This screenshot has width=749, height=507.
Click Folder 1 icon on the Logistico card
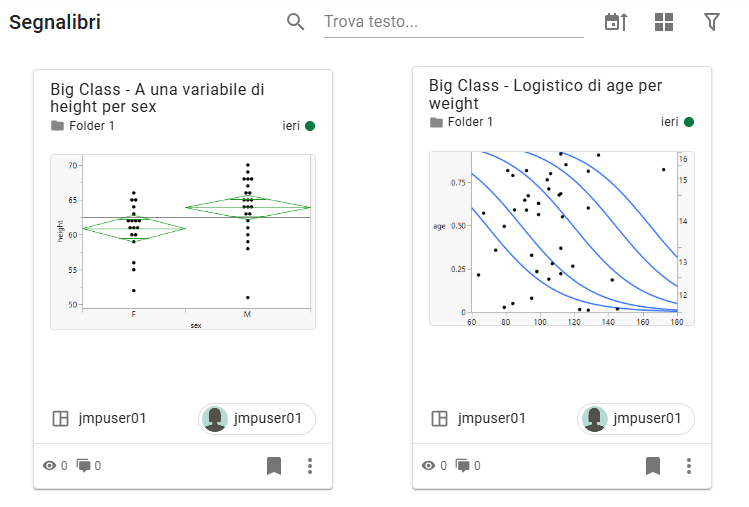(436, 122)
